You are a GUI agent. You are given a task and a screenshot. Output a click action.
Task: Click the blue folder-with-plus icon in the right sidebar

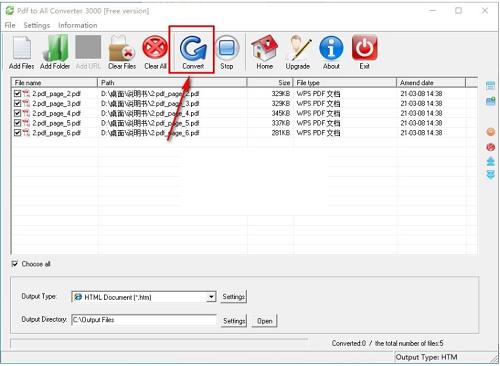490,101
